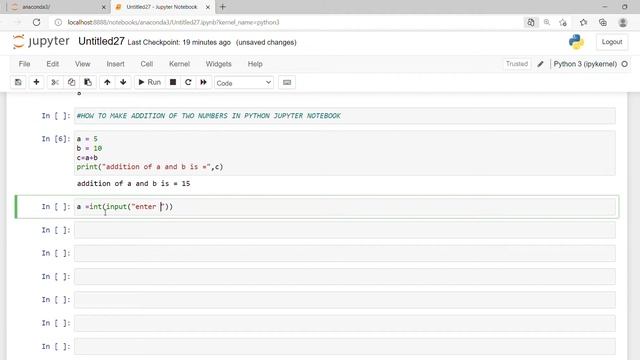Open the File menu
Image resolution: width=640 pixels, height=360 pixels.
tap(24, 64)
